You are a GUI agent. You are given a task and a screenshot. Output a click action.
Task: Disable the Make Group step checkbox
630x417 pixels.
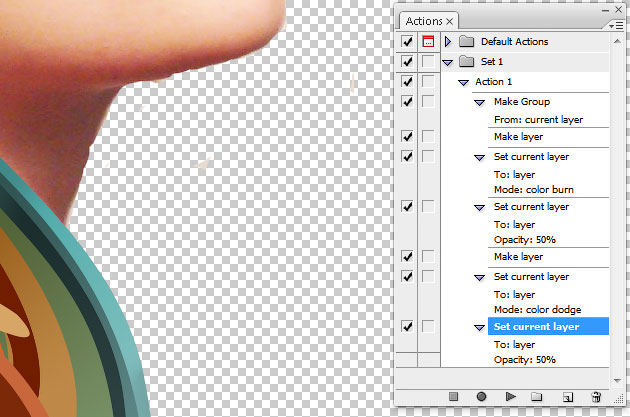[407, 101]
